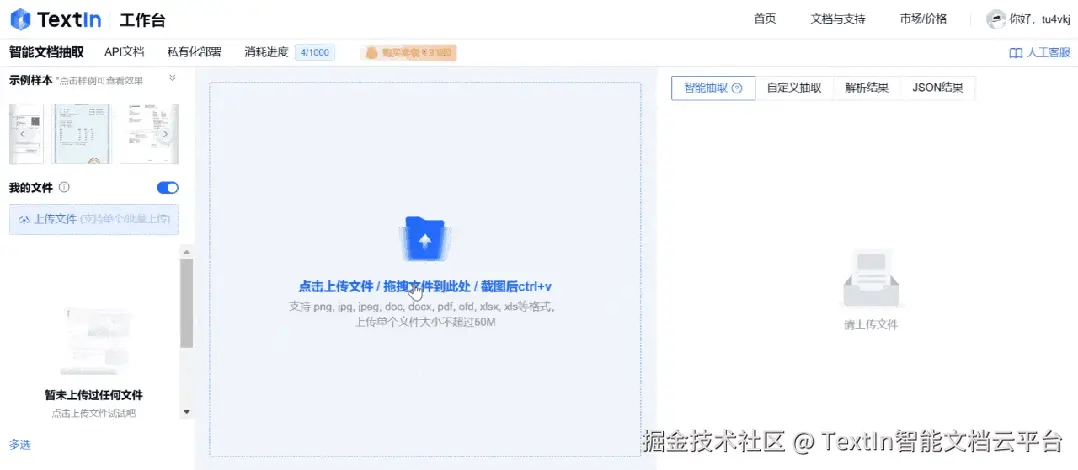Show the previous sample thumbnail arrow
Image resolution: width=1078 pixels, height=470 pixels.
tap(22, 134)
